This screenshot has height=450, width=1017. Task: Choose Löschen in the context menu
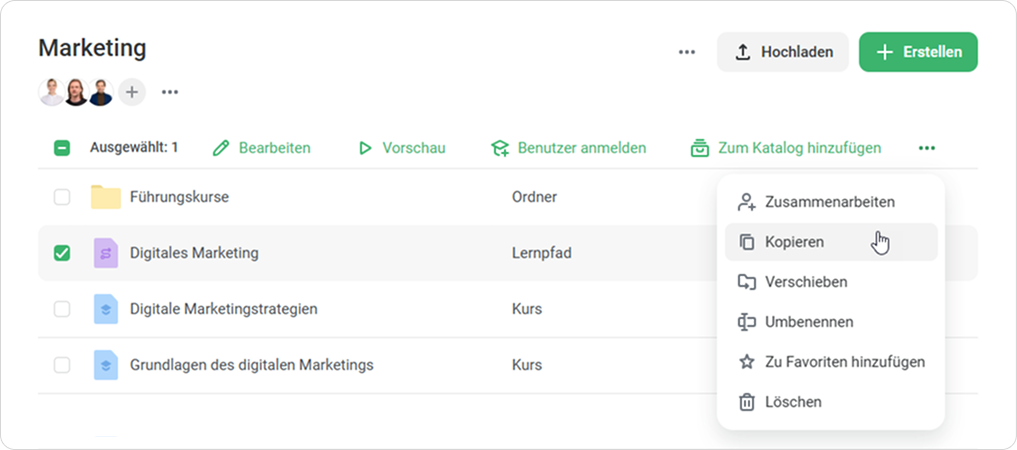[x=793, y=402]
